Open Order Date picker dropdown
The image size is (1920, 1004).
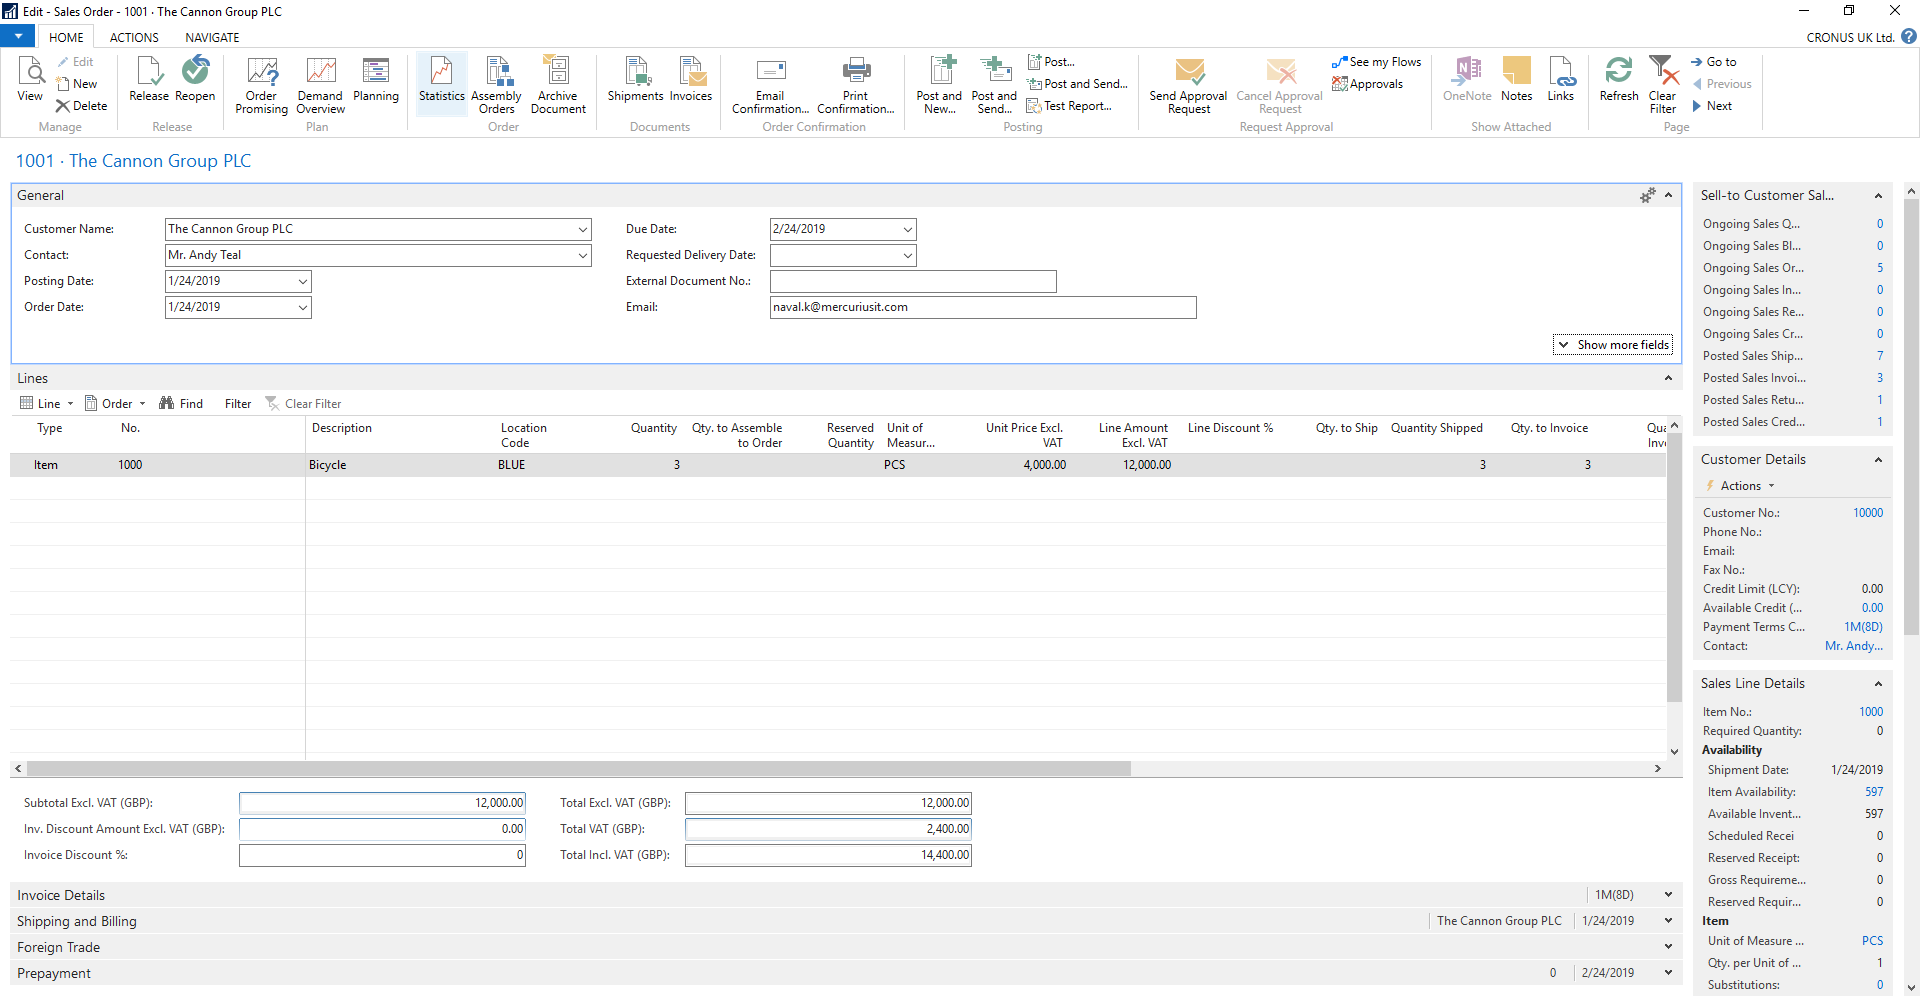(x=302, y=307)
